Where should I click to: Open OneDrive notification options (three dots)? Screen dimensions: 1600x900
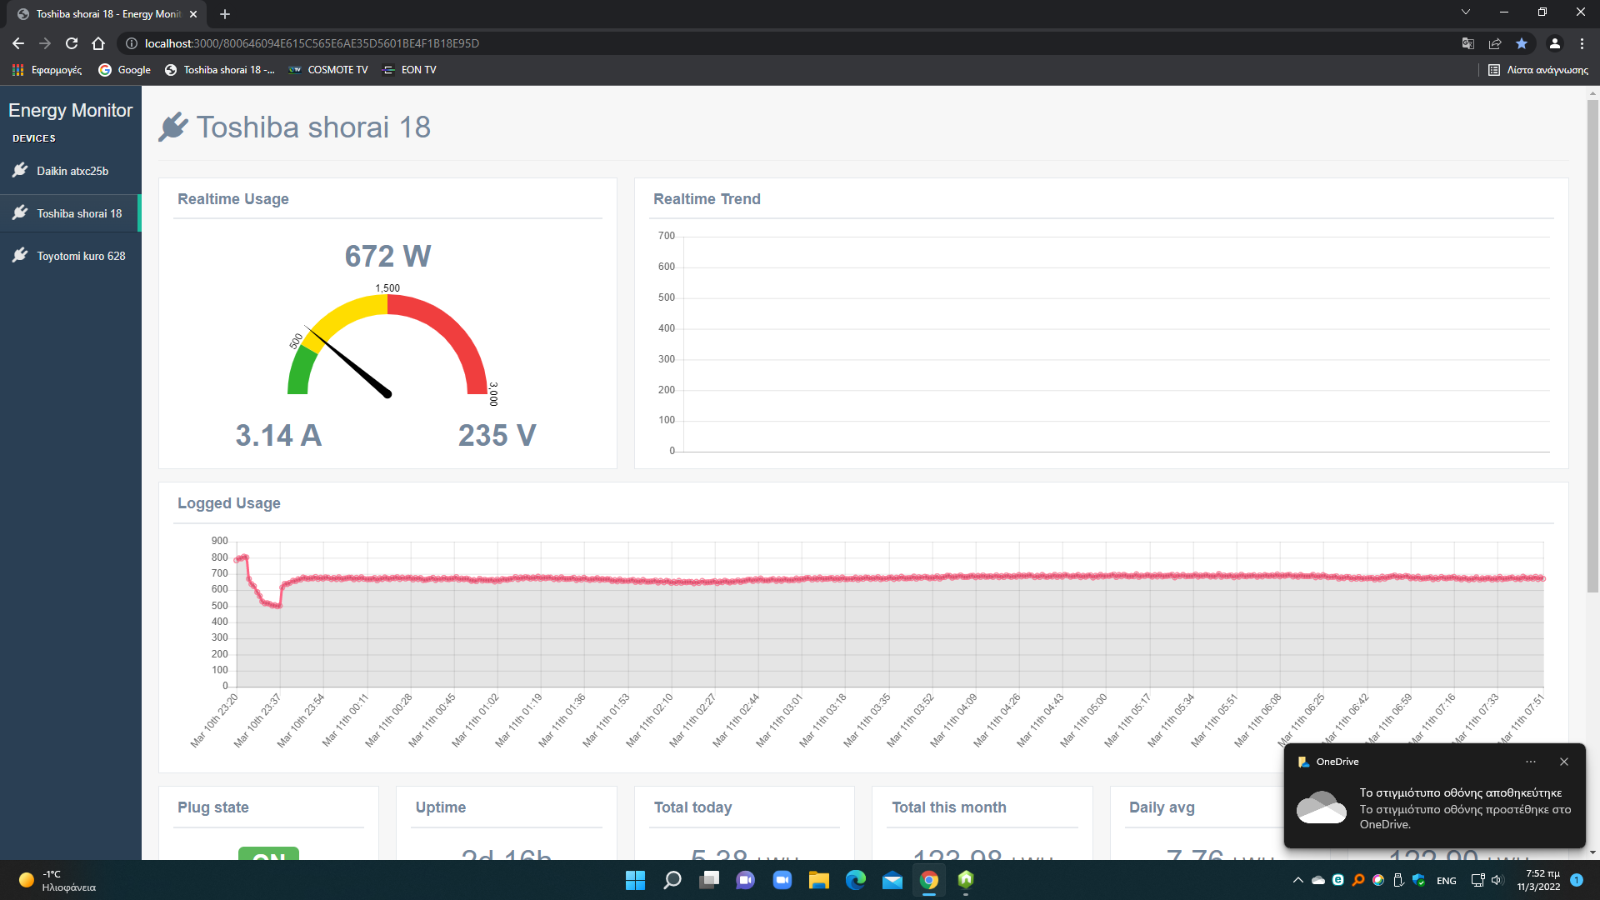(x=1530, y=762)
